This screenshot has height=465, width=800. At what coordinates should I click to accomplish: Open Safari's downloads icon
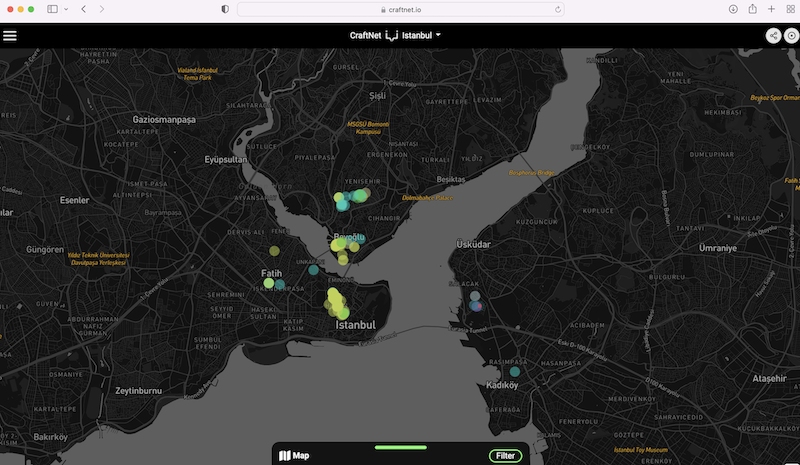coord(733,9)
